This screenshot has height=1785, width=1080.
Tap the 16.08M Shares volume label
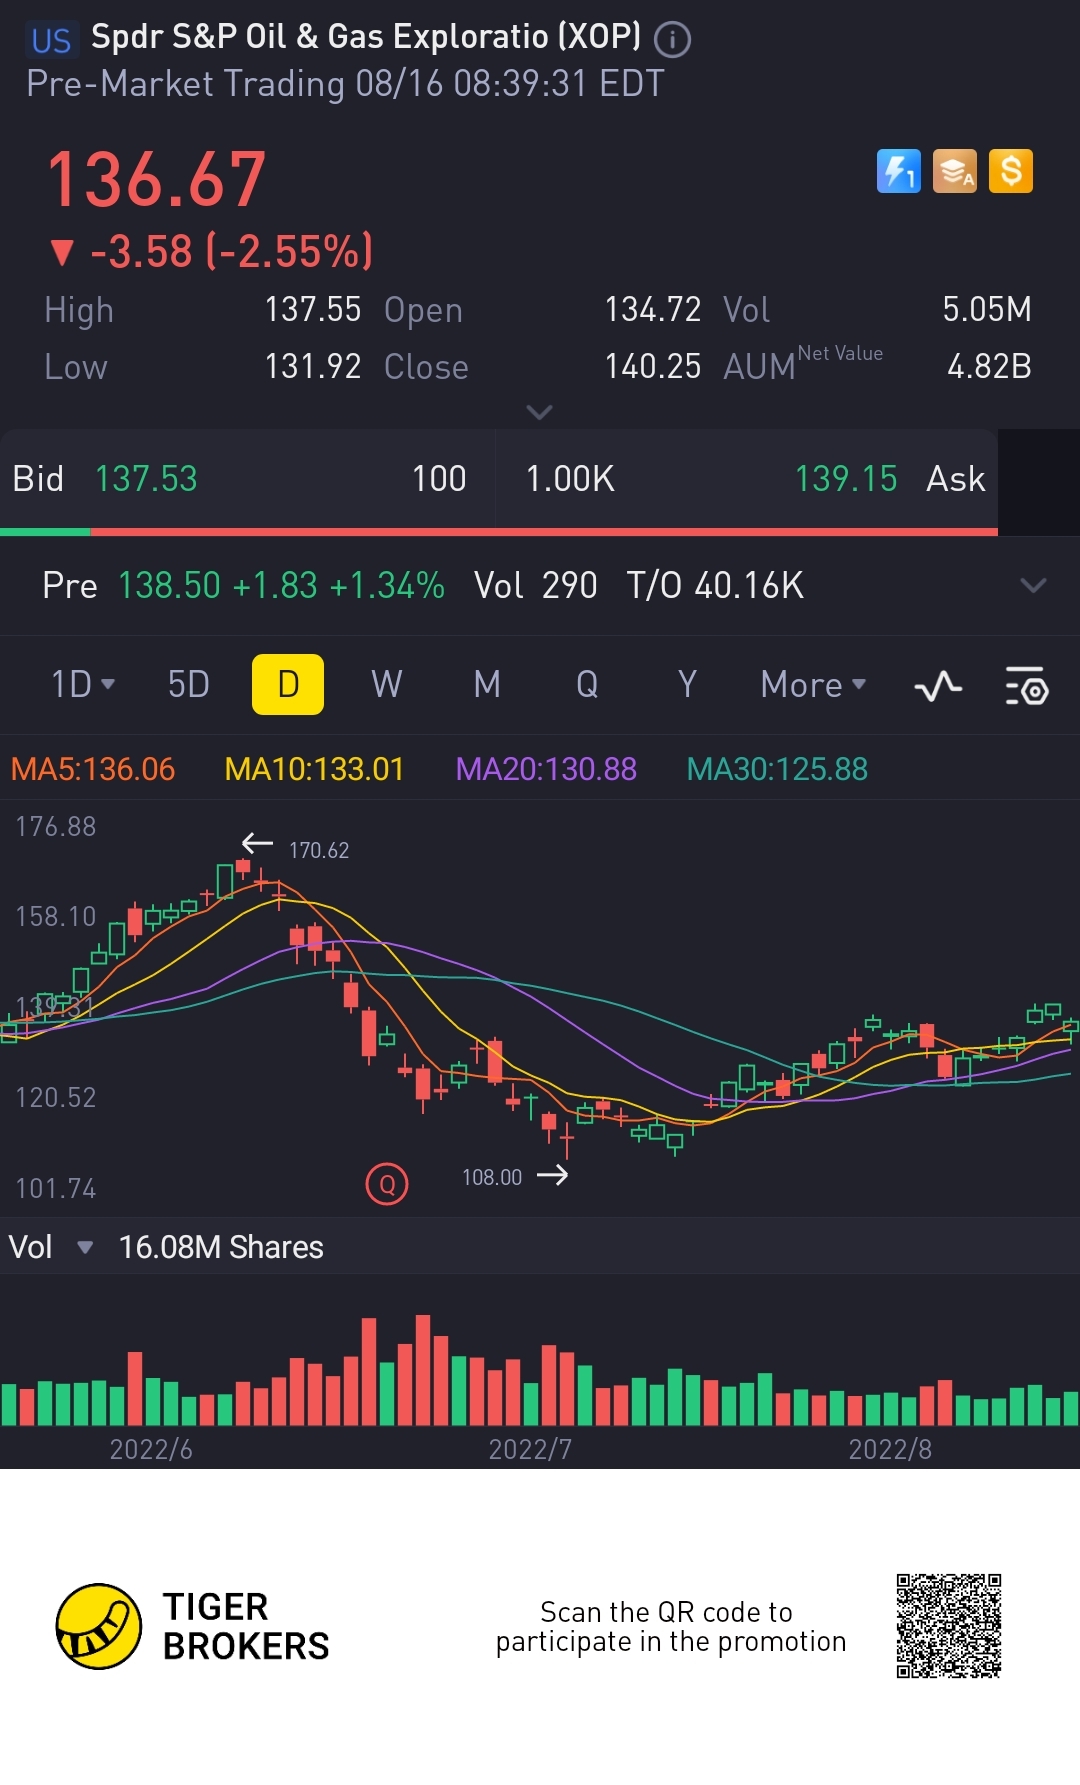[221, 1247]
